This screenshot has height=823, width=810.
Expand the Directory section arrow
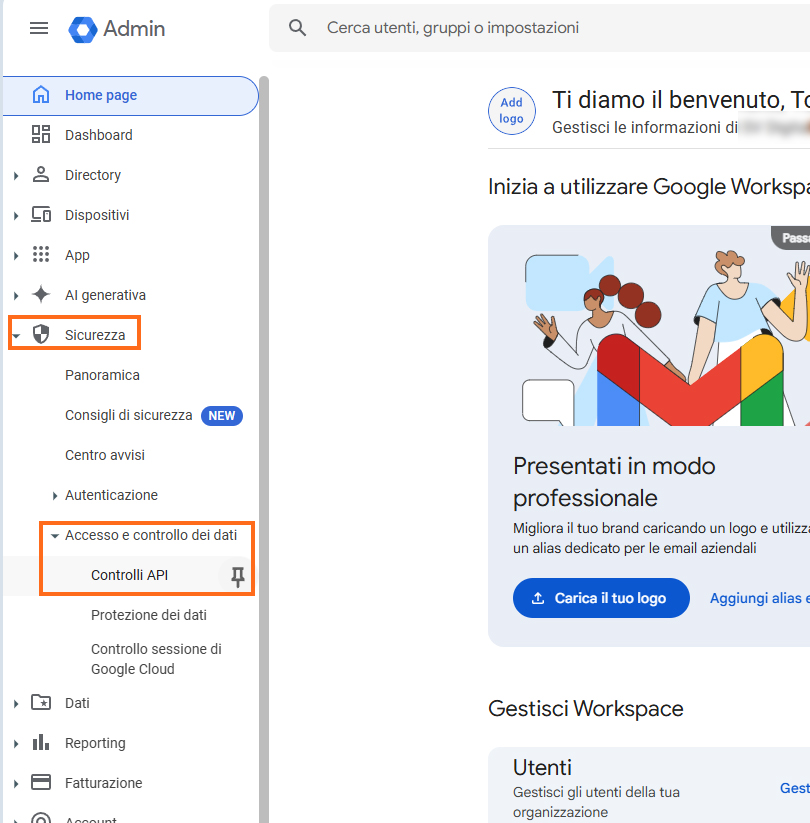16,176
